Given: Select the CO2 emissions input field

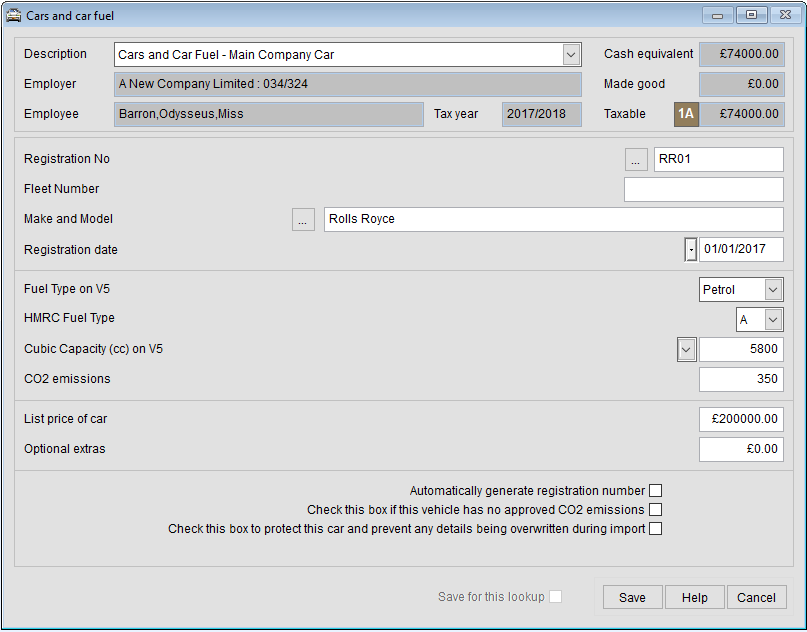Looking at the screenshot, I should (x=740, y=379).
